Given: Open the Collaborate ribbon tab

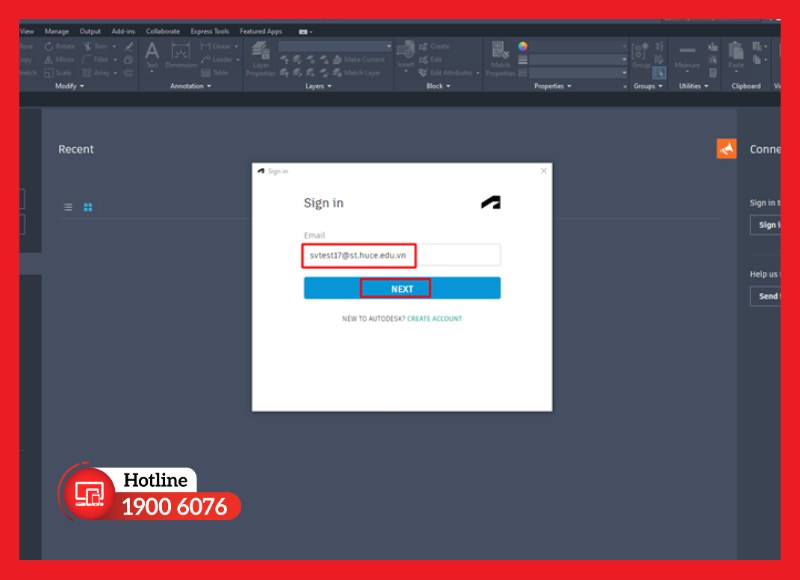Looking at the screenshot, I should click(x=163, y=32).
